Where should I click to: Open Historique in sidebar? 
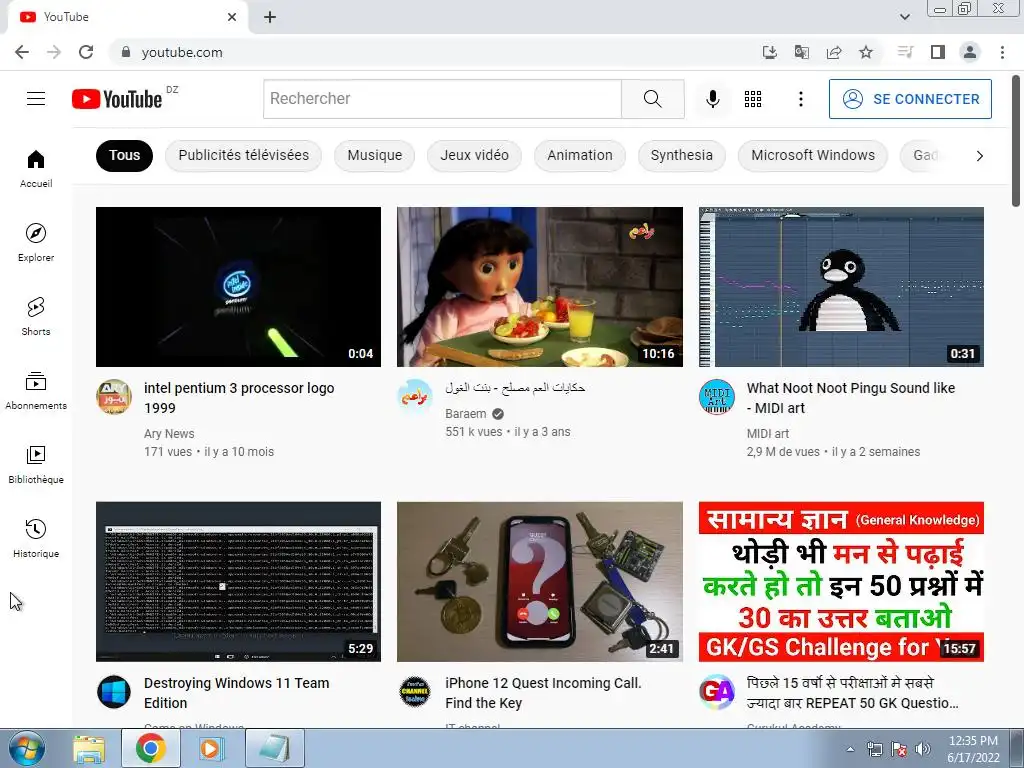(x=36, y=538)
